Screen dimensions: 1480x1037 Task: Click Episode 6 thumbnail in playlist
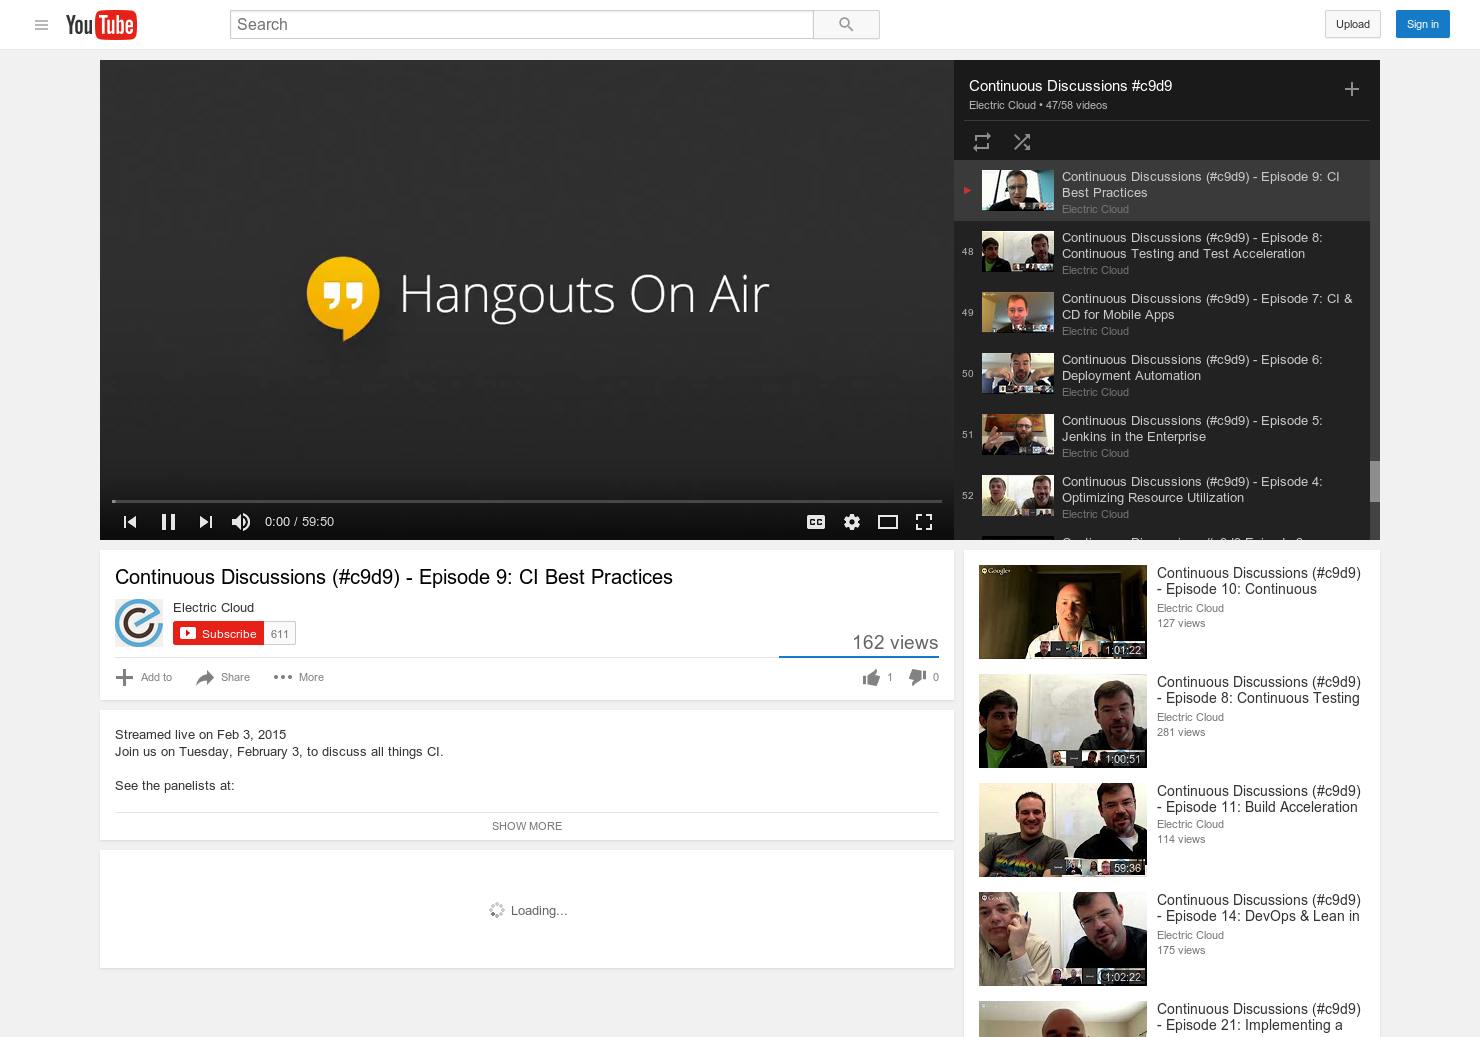[1018, 374]
